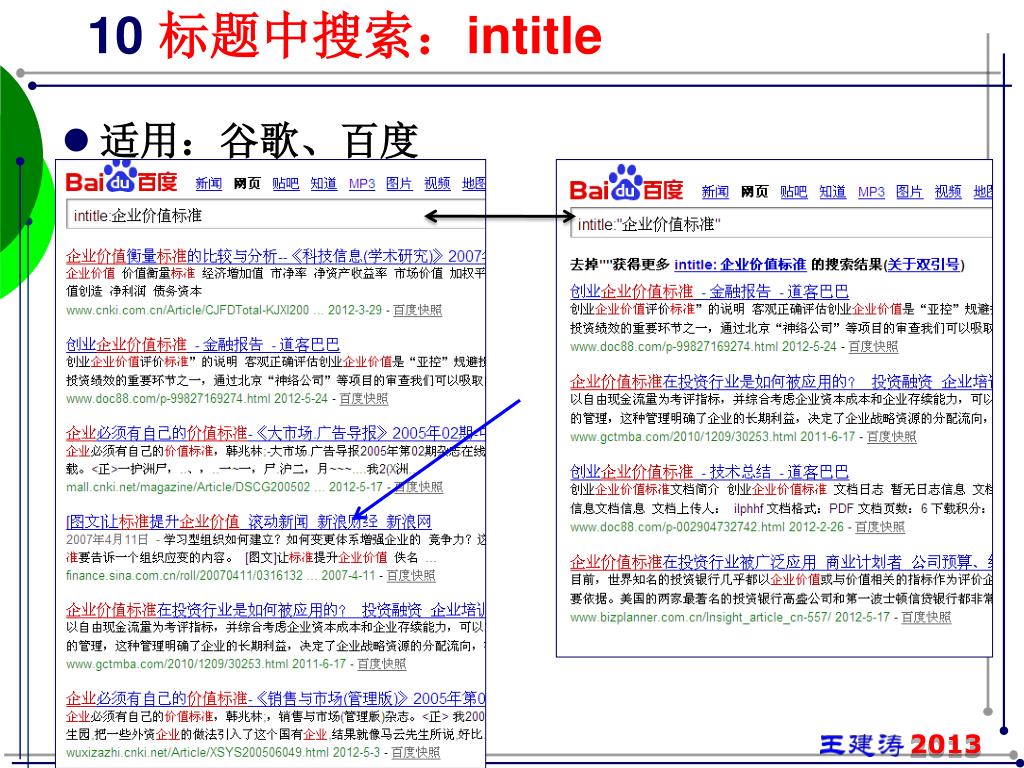This screenshot has width=1024, height=768.
Task: Open 图片 tab in right Baidu window
Action: coord(910,191)
